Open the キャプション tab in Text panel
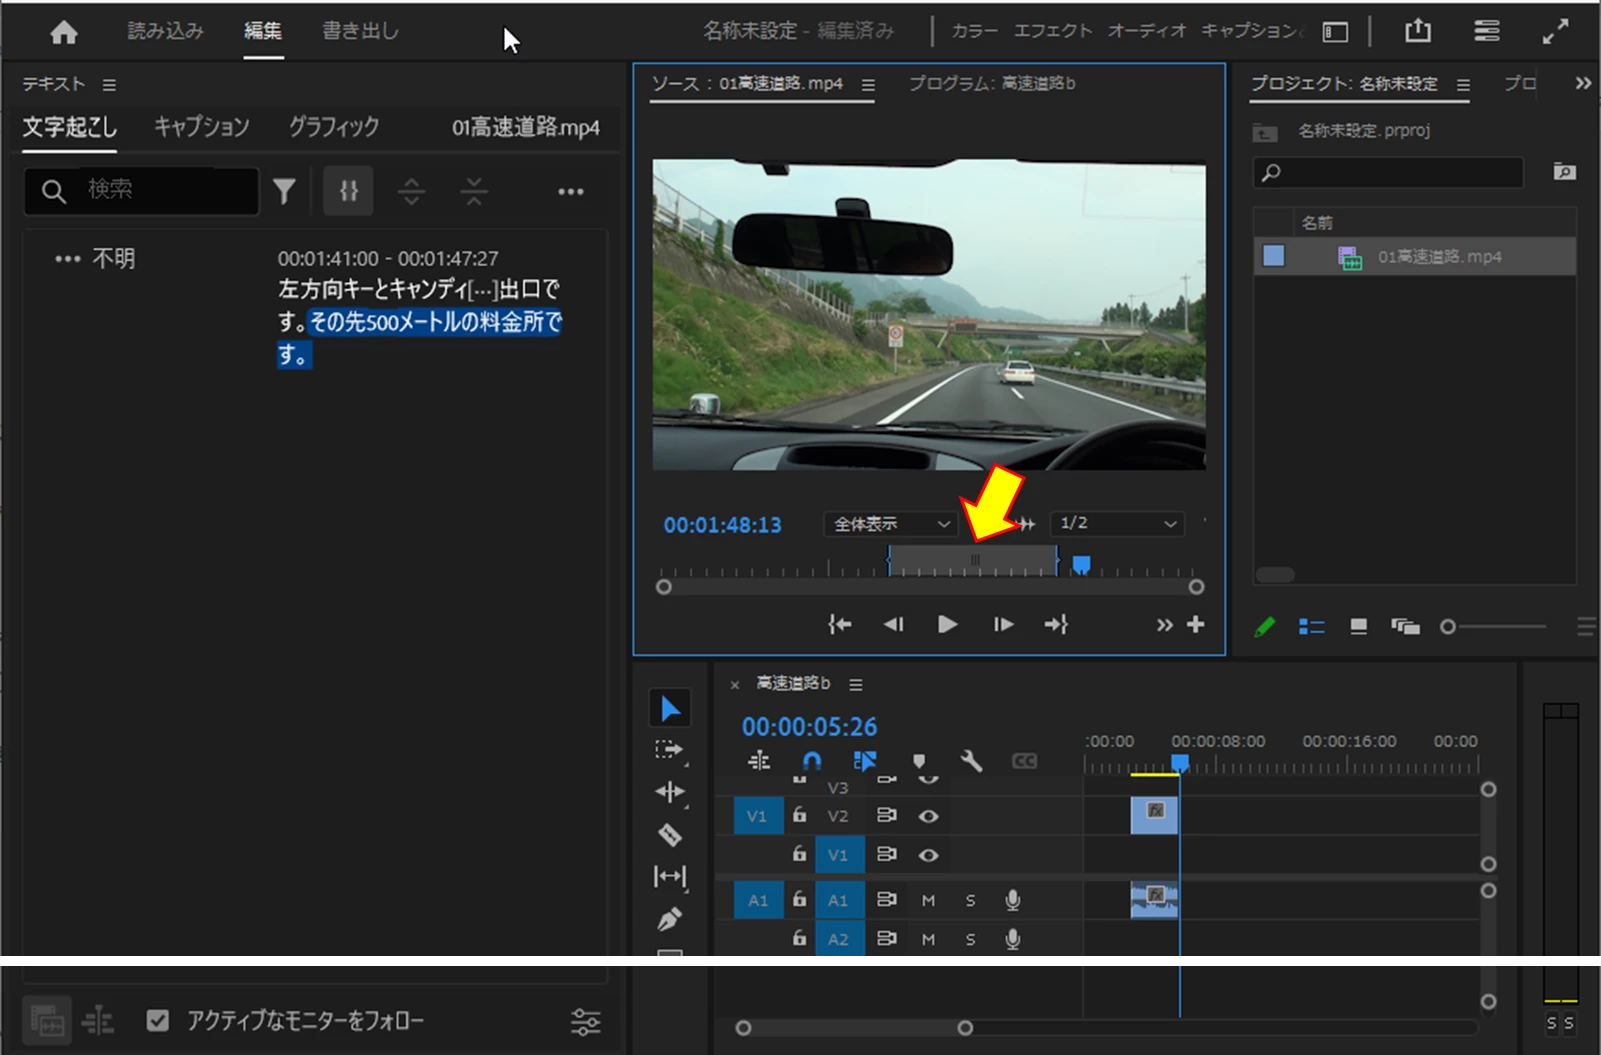Image resolution: width=1601 pixels, height=1055 pixels. (x=201, y=127)
